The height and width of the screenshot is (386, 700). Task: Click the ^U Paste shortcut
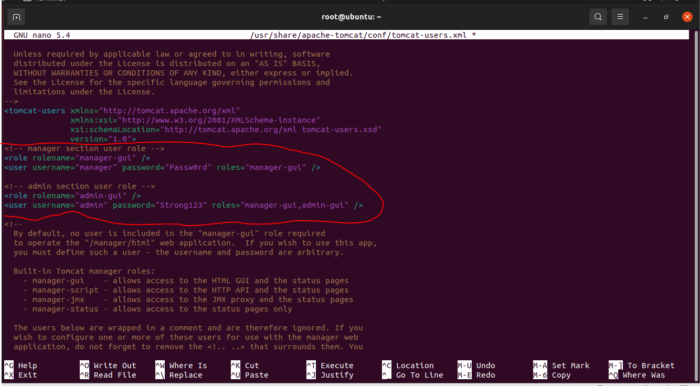coord(250,375)
